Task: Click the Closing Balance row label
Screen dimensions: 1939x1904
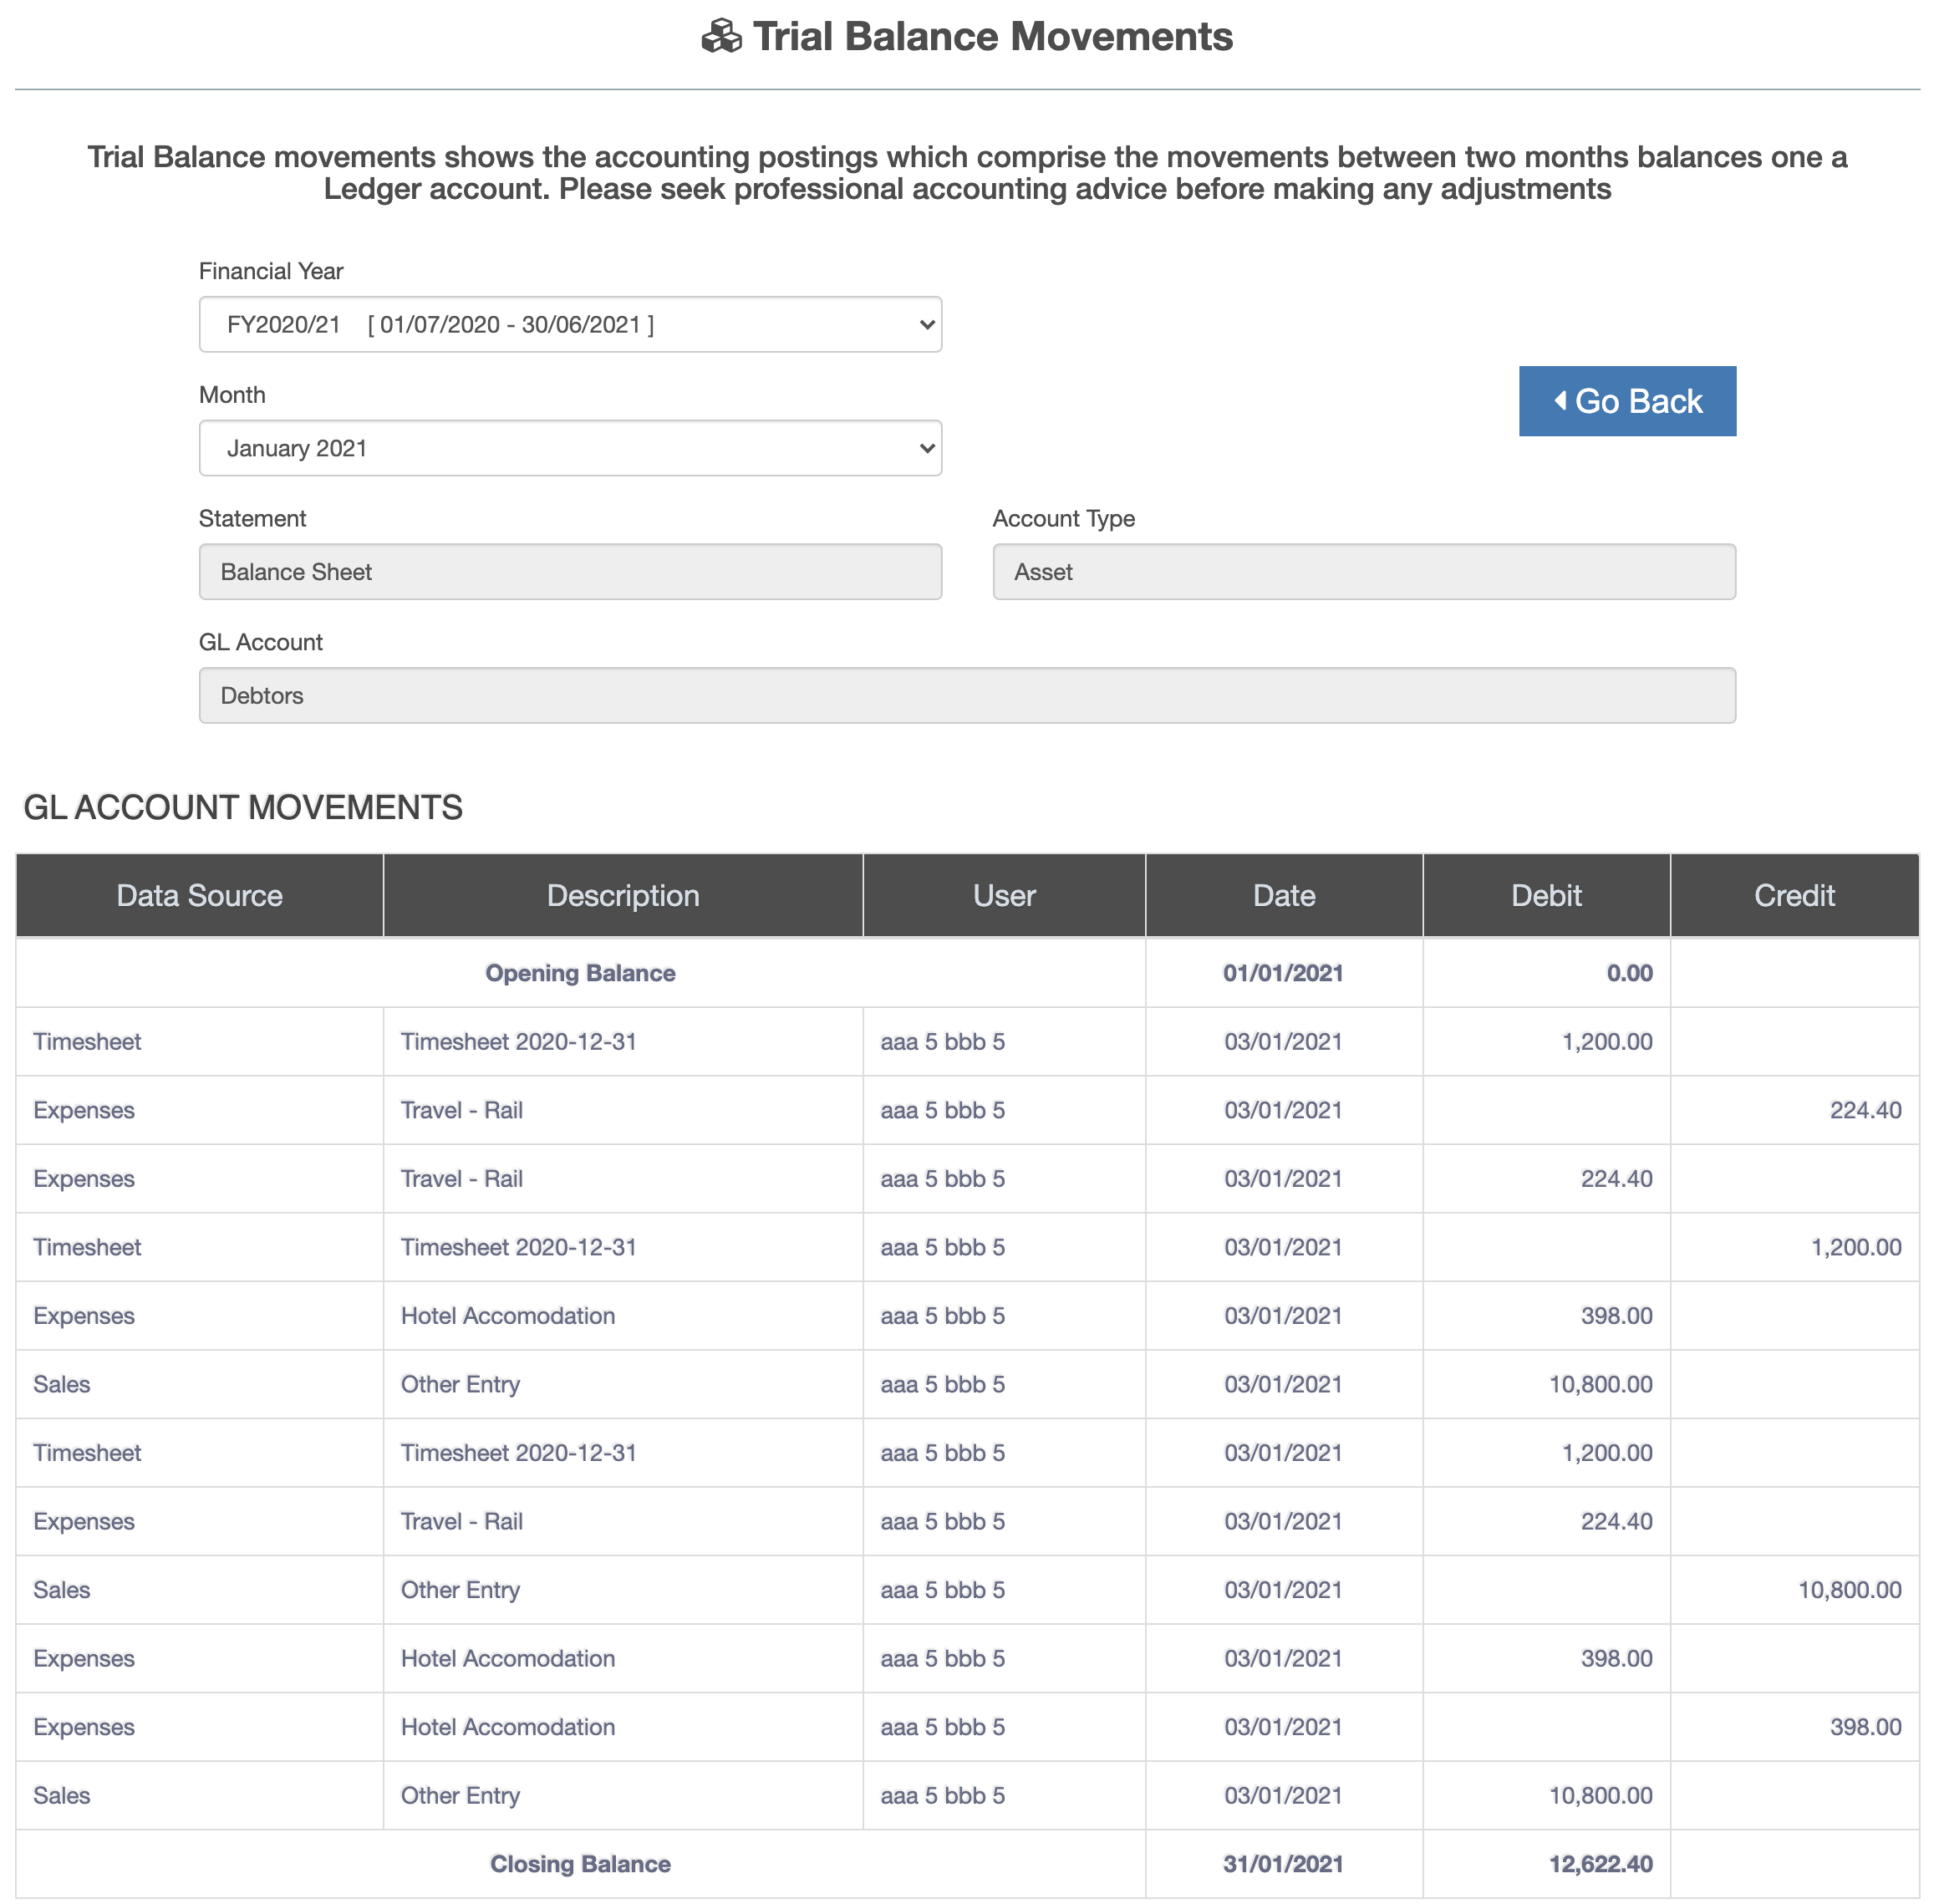Action: click(x=580, y=1864)
